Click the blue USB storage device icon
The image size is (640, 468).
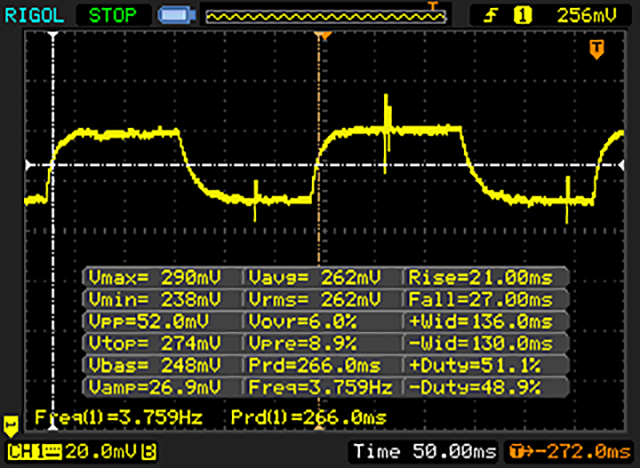tap(177, 16)
